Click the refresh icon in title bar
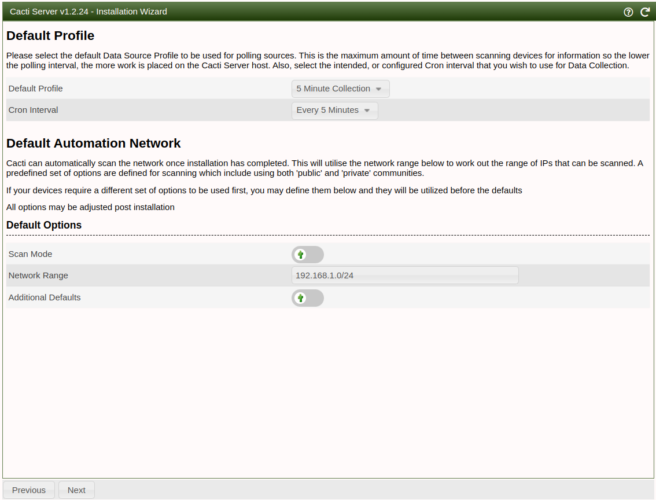This screenshot has height=500, width=656. coord(645,12)
